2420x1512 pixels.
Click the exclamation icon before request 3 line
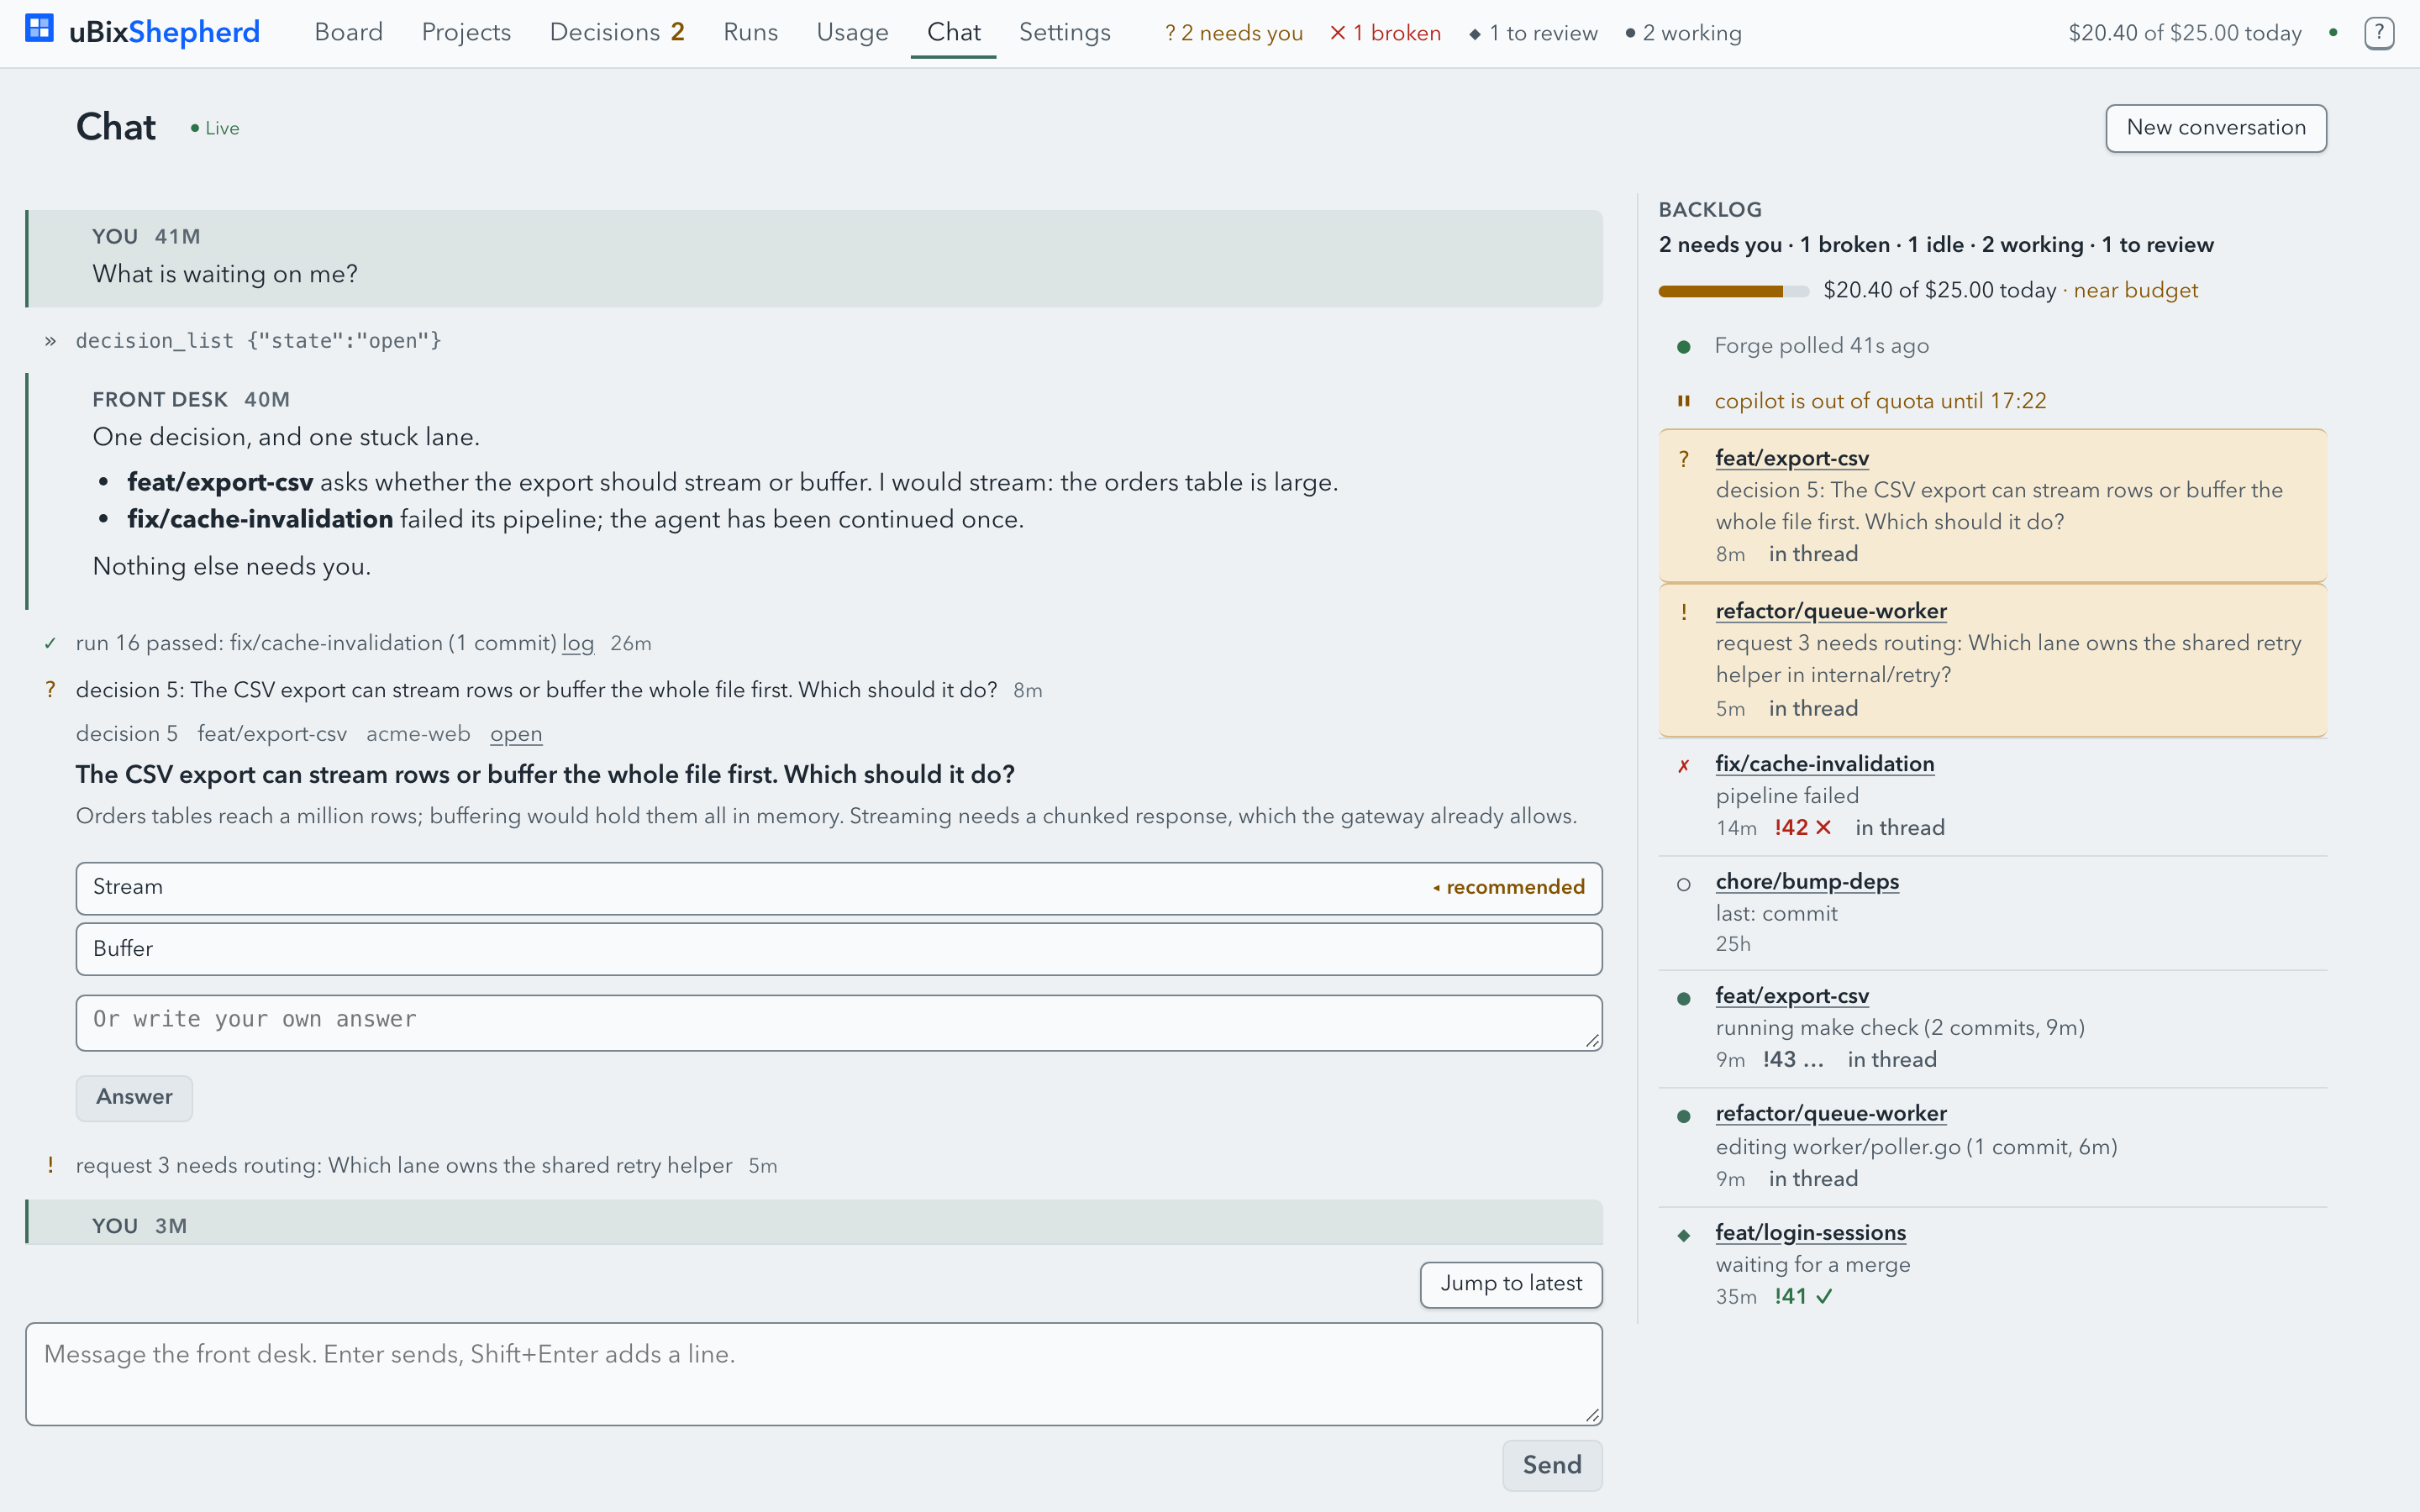click(x=50, y=1165)
